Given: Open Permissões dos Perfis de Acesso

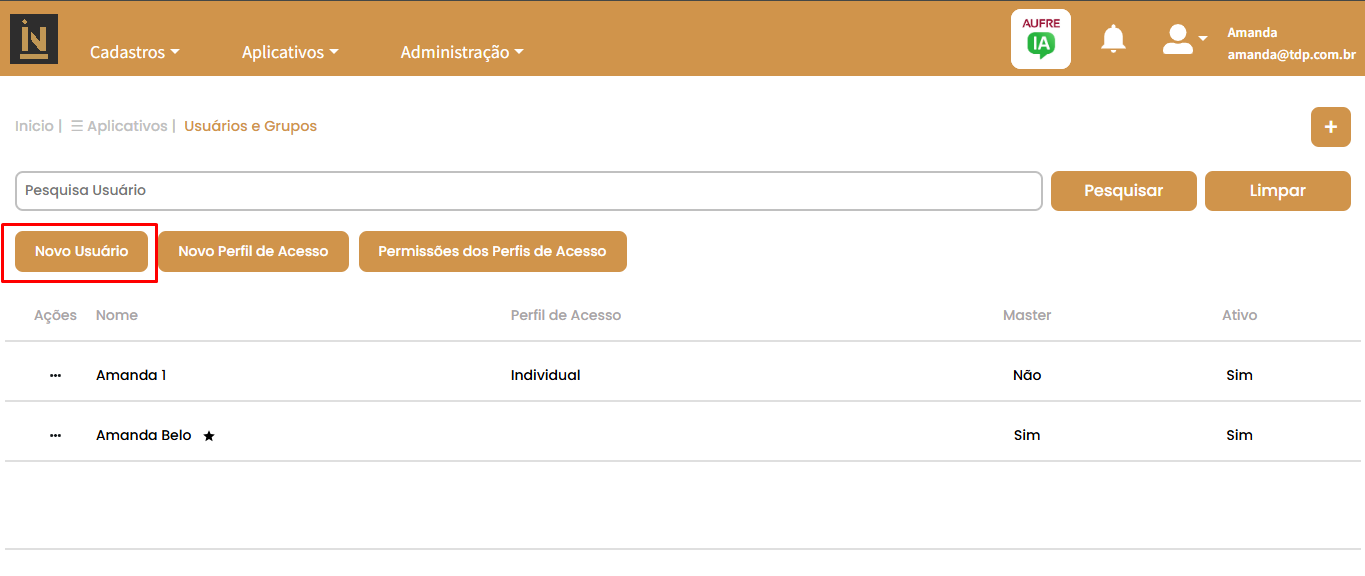Looking at the screenshot, I should [492, 252].
